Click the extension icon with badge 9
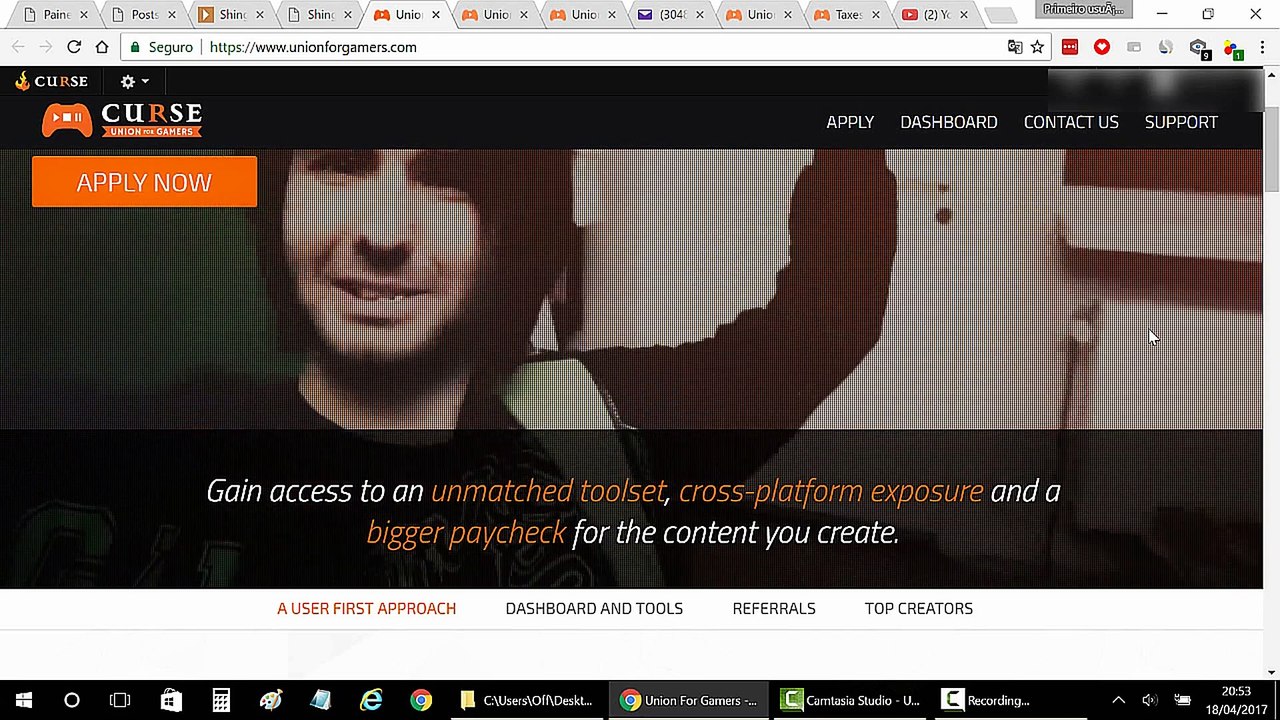1280x720 pixels. tap(1199, 48)
